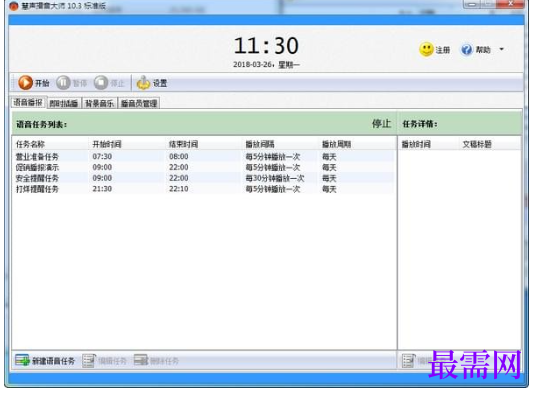Click the orange 开始 start playback button
Image resolution: width=540 pixels, height=396 pixels.
point(34,83)
